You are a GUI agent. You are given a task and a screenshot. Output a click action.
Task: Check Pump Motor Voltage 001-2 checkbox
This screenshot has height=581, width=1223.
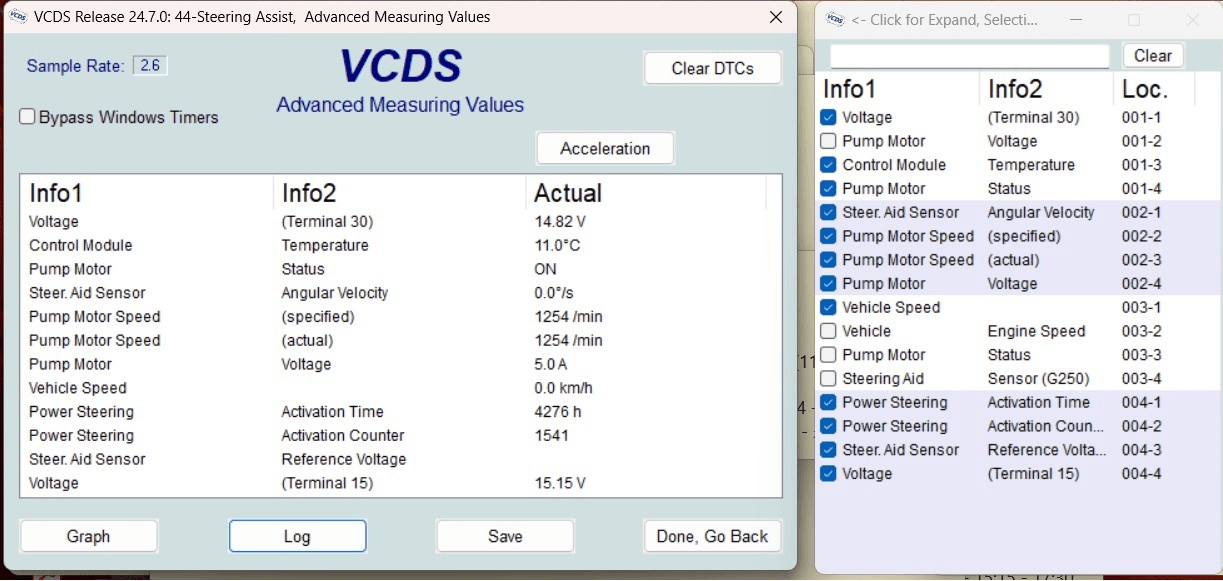[x=828, y=141]
